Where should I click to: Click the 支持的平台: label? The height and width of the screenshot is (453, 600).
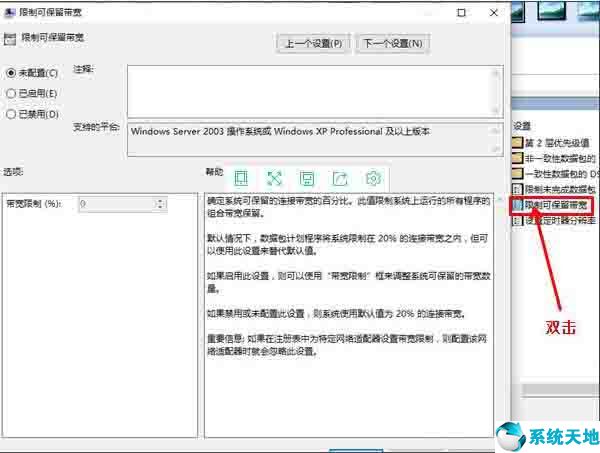point(96,127)
